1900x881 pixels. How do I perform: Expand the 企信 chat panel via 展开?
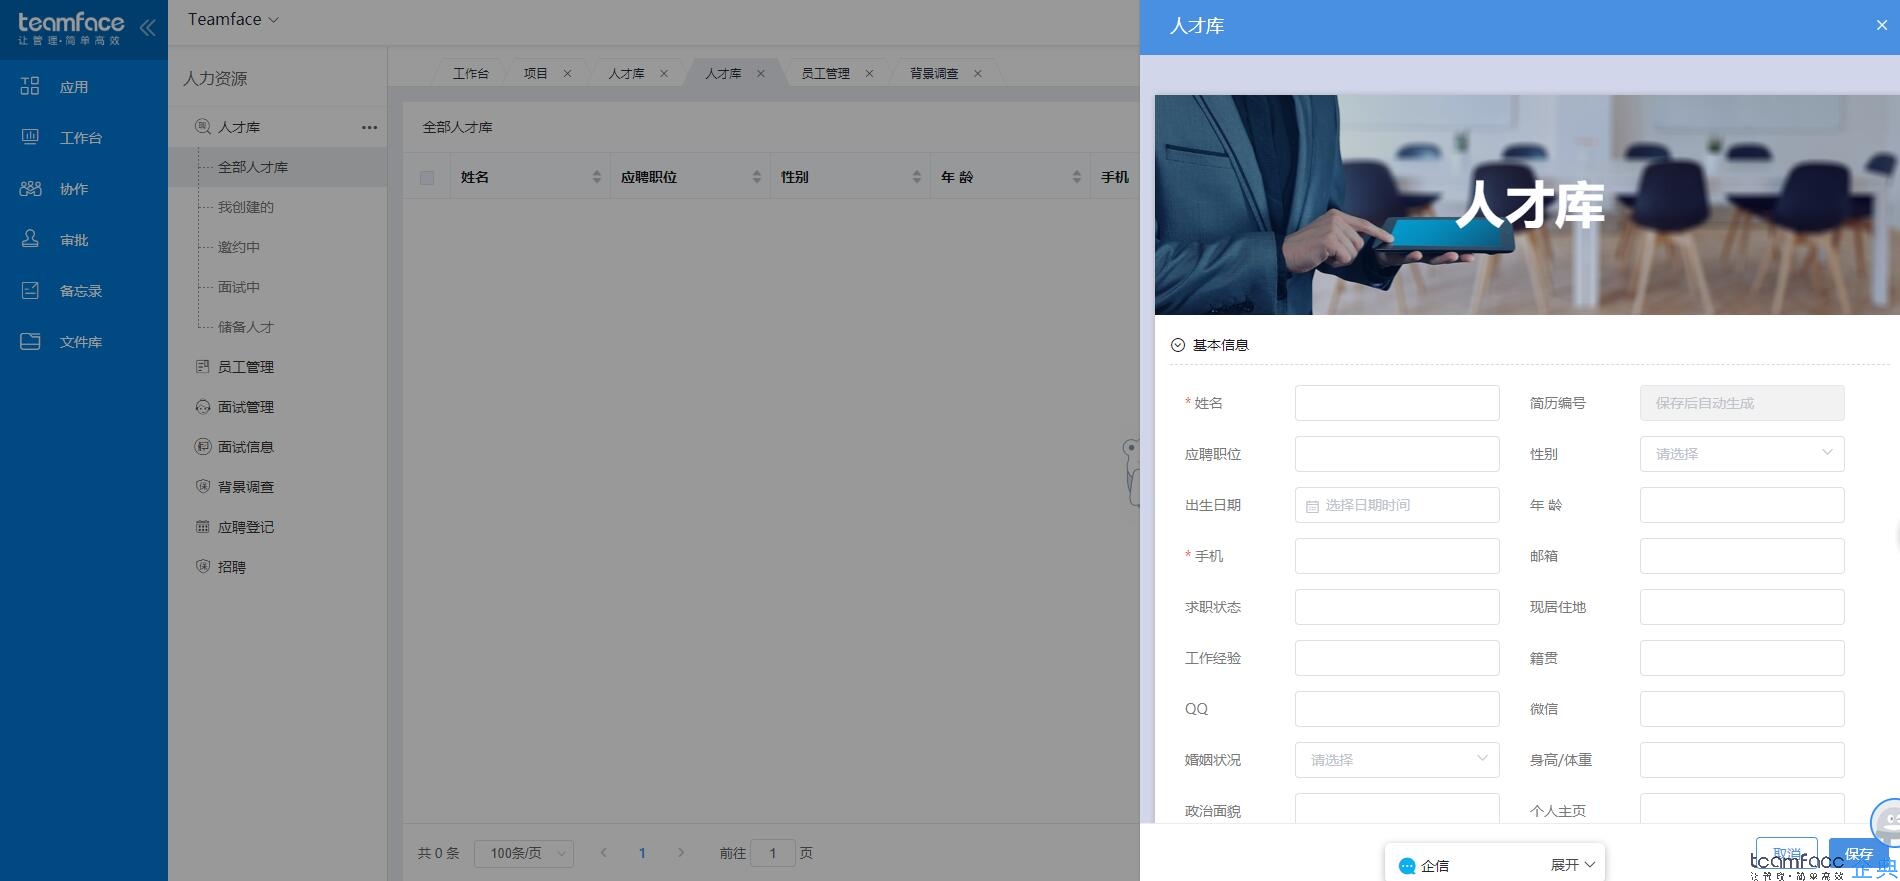(x=1572, y=865)
